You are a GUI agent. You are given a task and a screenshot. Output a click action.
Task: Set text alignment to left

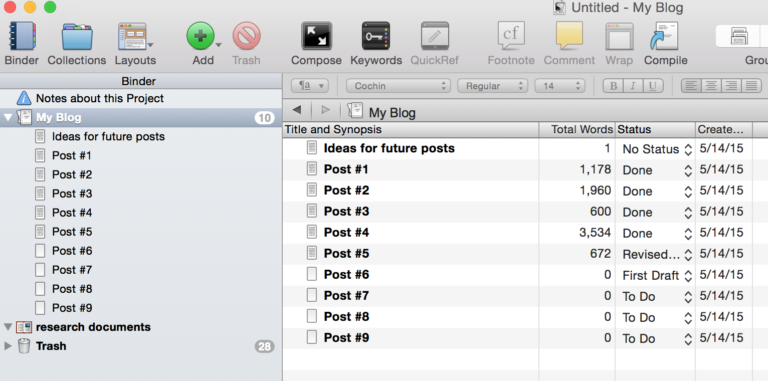691,86
